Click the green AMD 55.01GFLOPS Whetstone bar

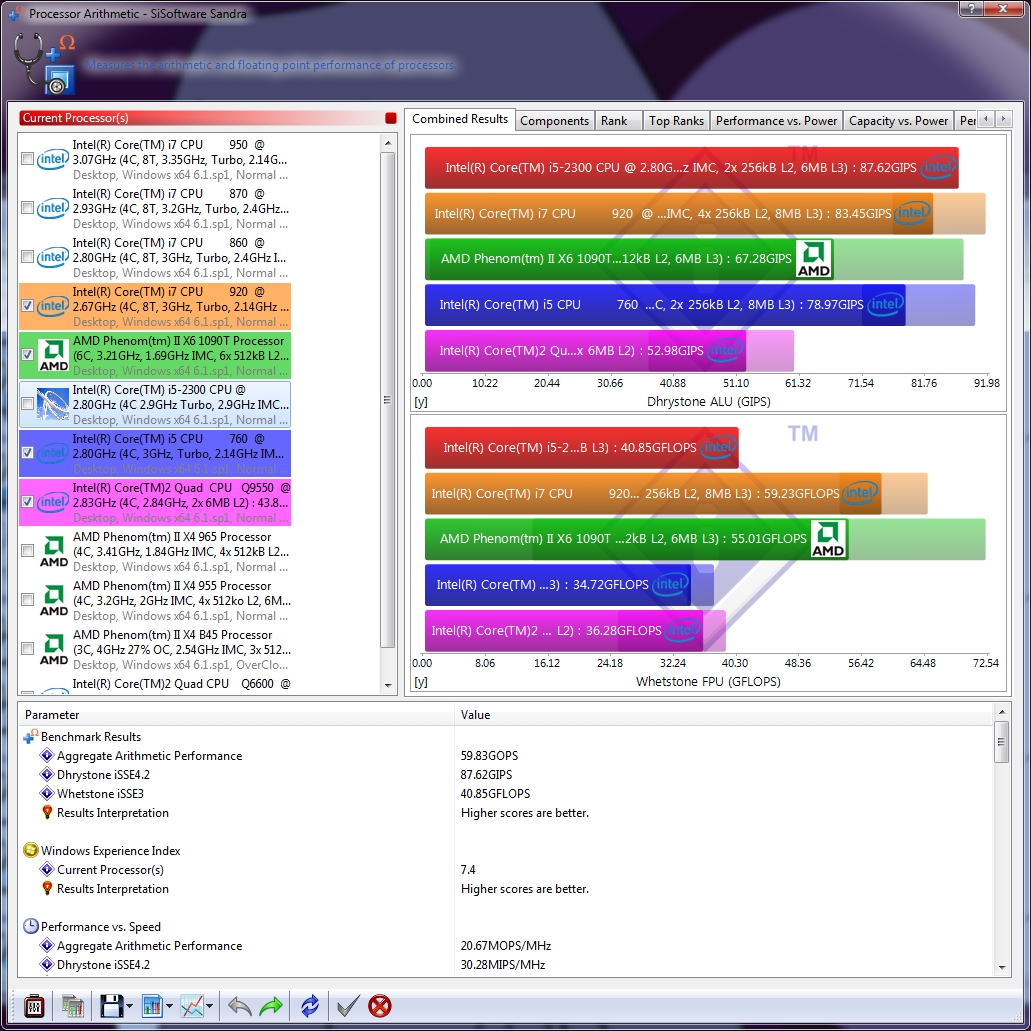636,539
